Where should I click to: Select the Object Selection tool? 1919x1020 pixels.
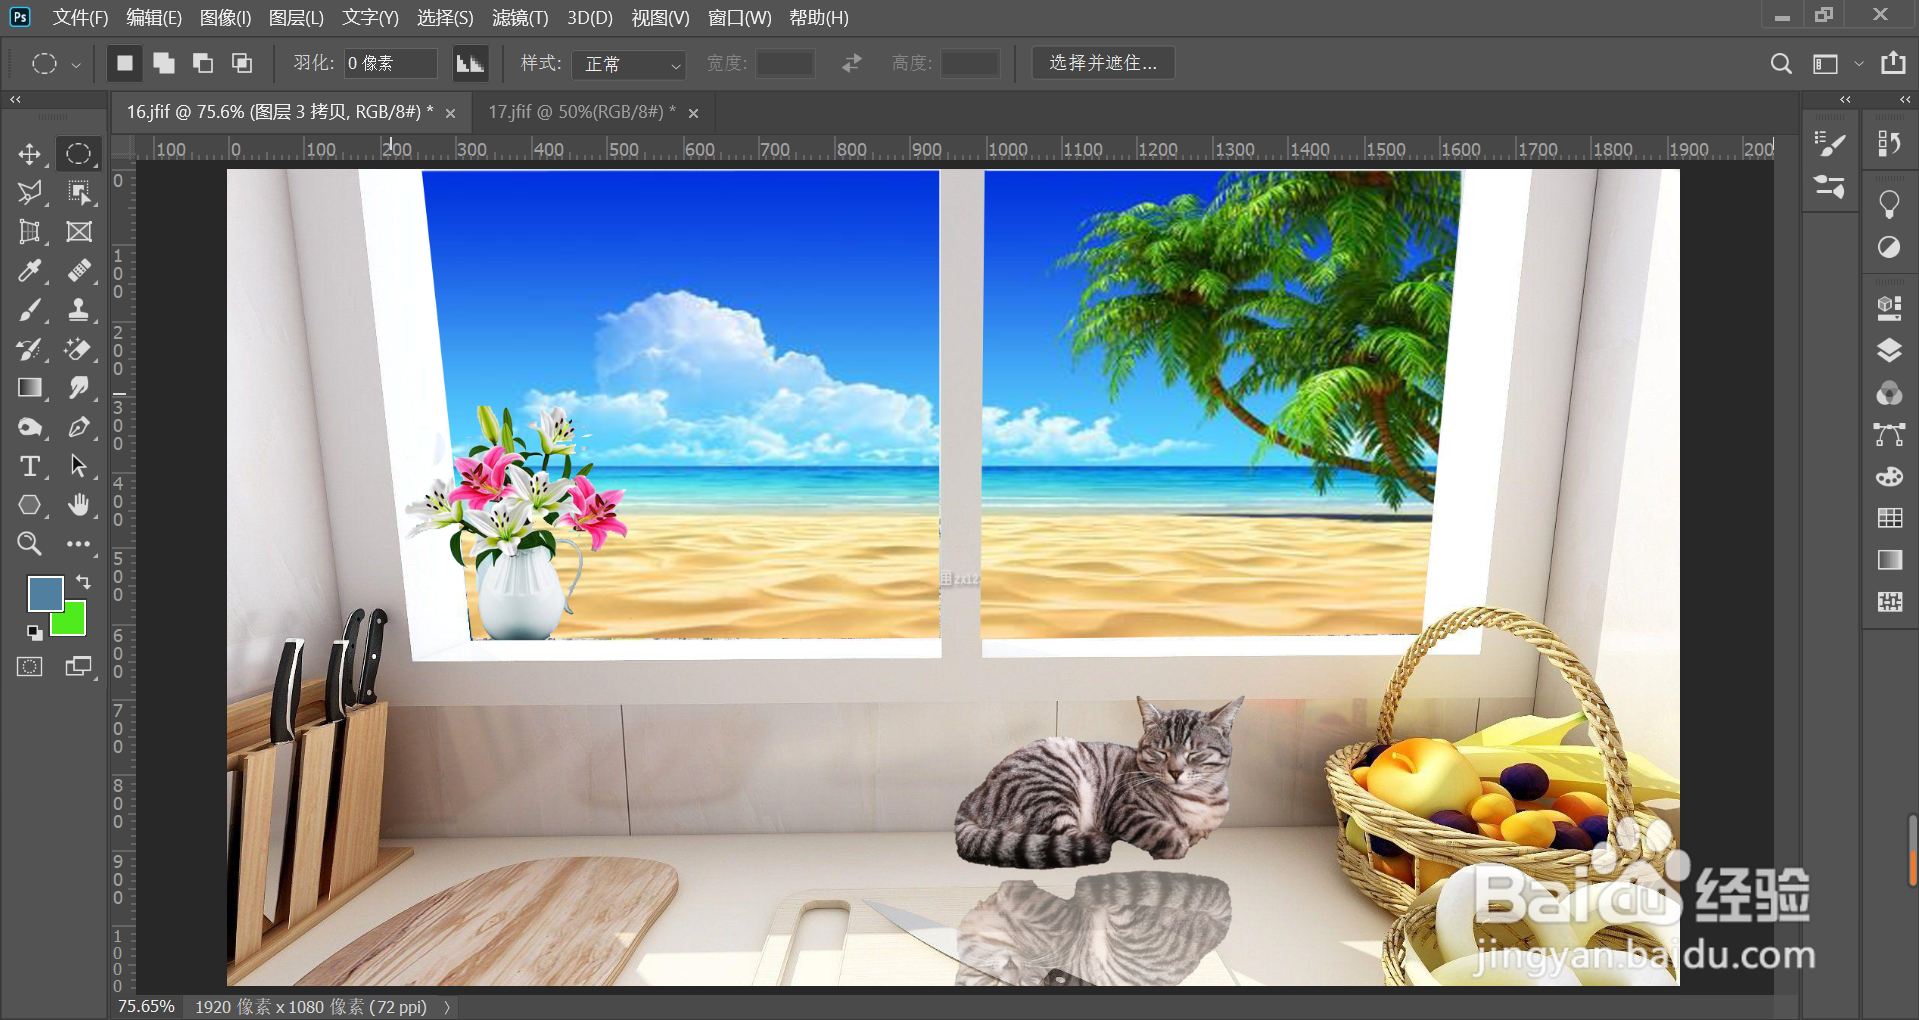[x=79, y=192]
